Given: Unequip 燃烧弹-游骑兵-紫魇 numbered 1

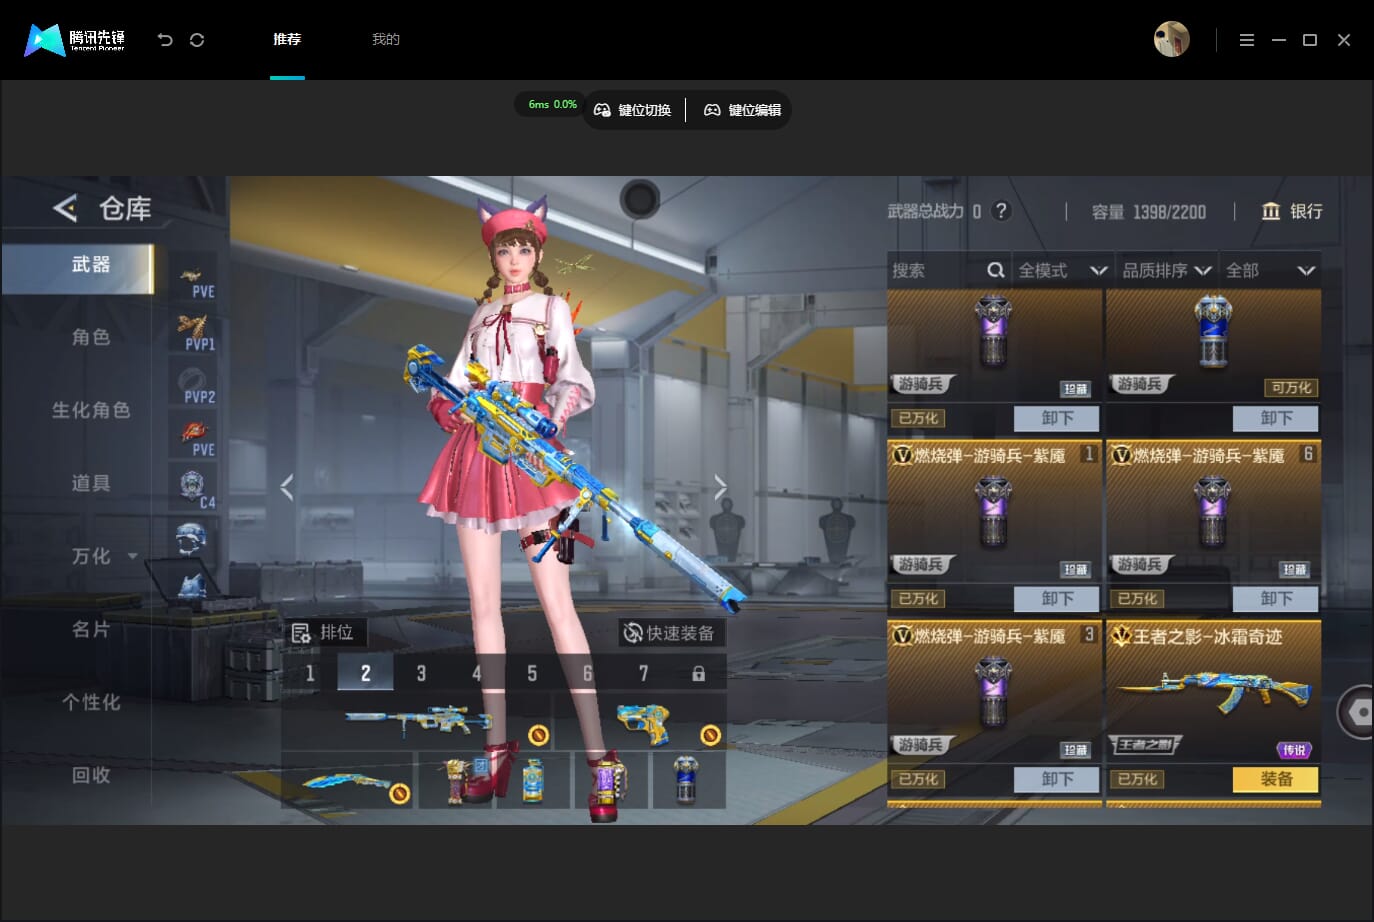Looking at the screenshot, I should [1057, 598].
